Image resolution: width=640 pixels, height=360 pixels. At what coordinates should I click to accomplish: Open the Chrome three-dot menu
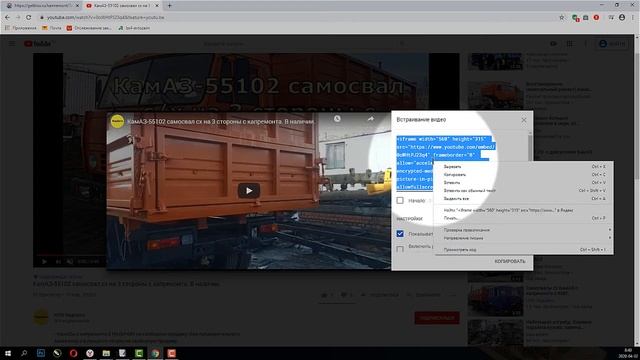coord(633,18)
